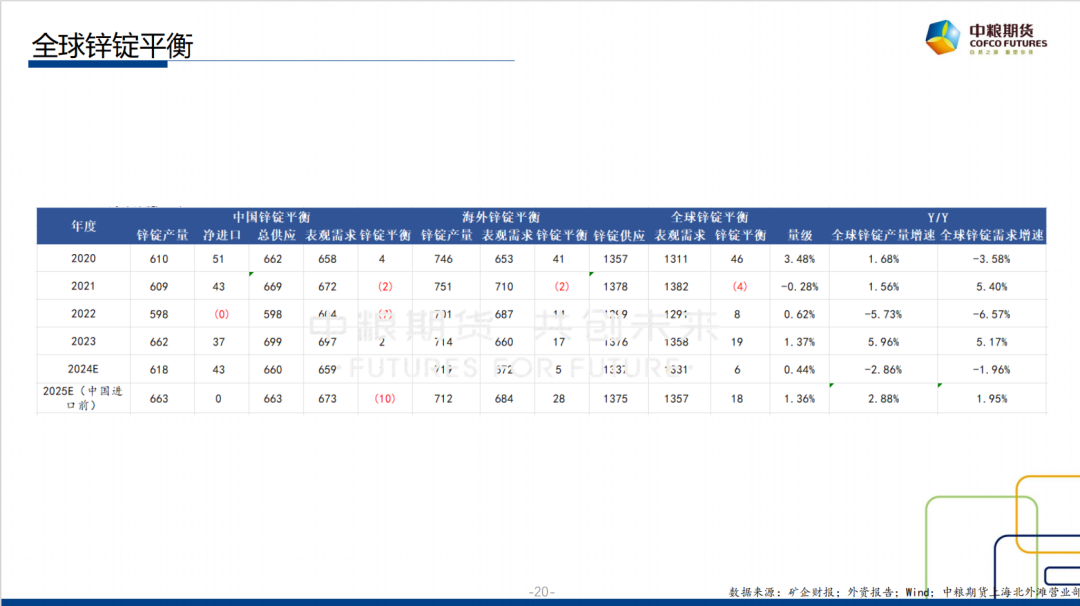
Task: Click the 净进口 column header
Action: (222, 235)
